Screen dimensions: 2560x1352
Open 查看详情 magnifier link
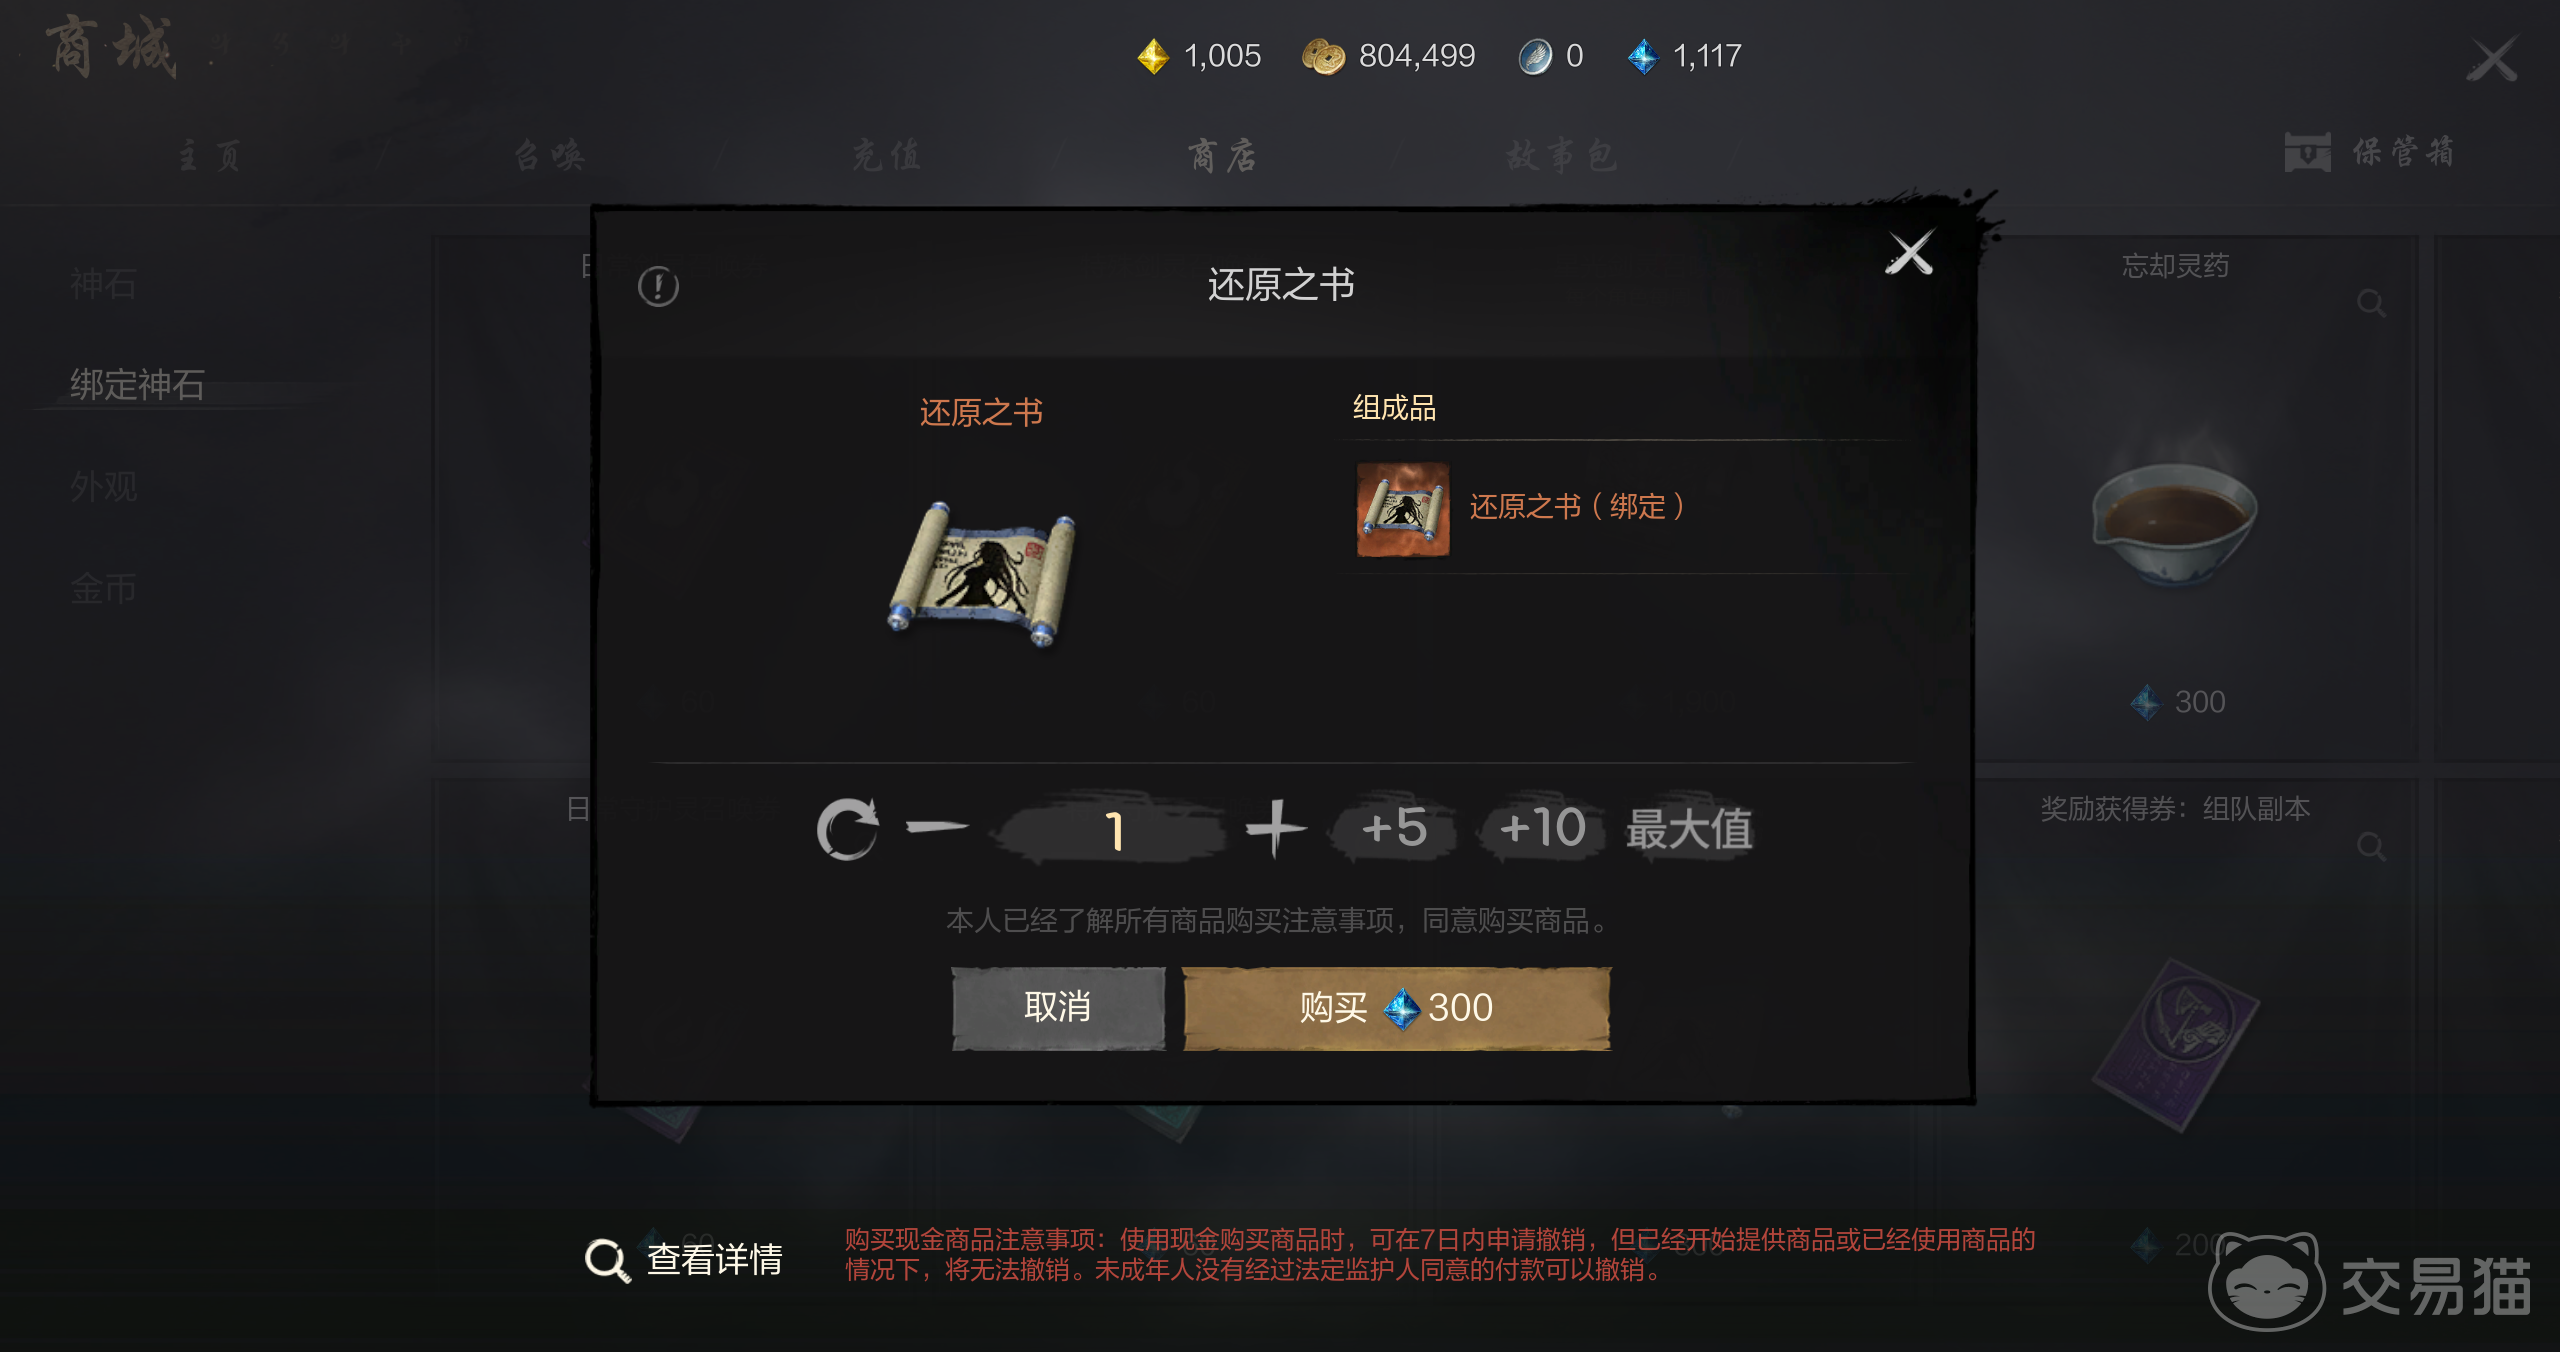tap(683, 1260)
